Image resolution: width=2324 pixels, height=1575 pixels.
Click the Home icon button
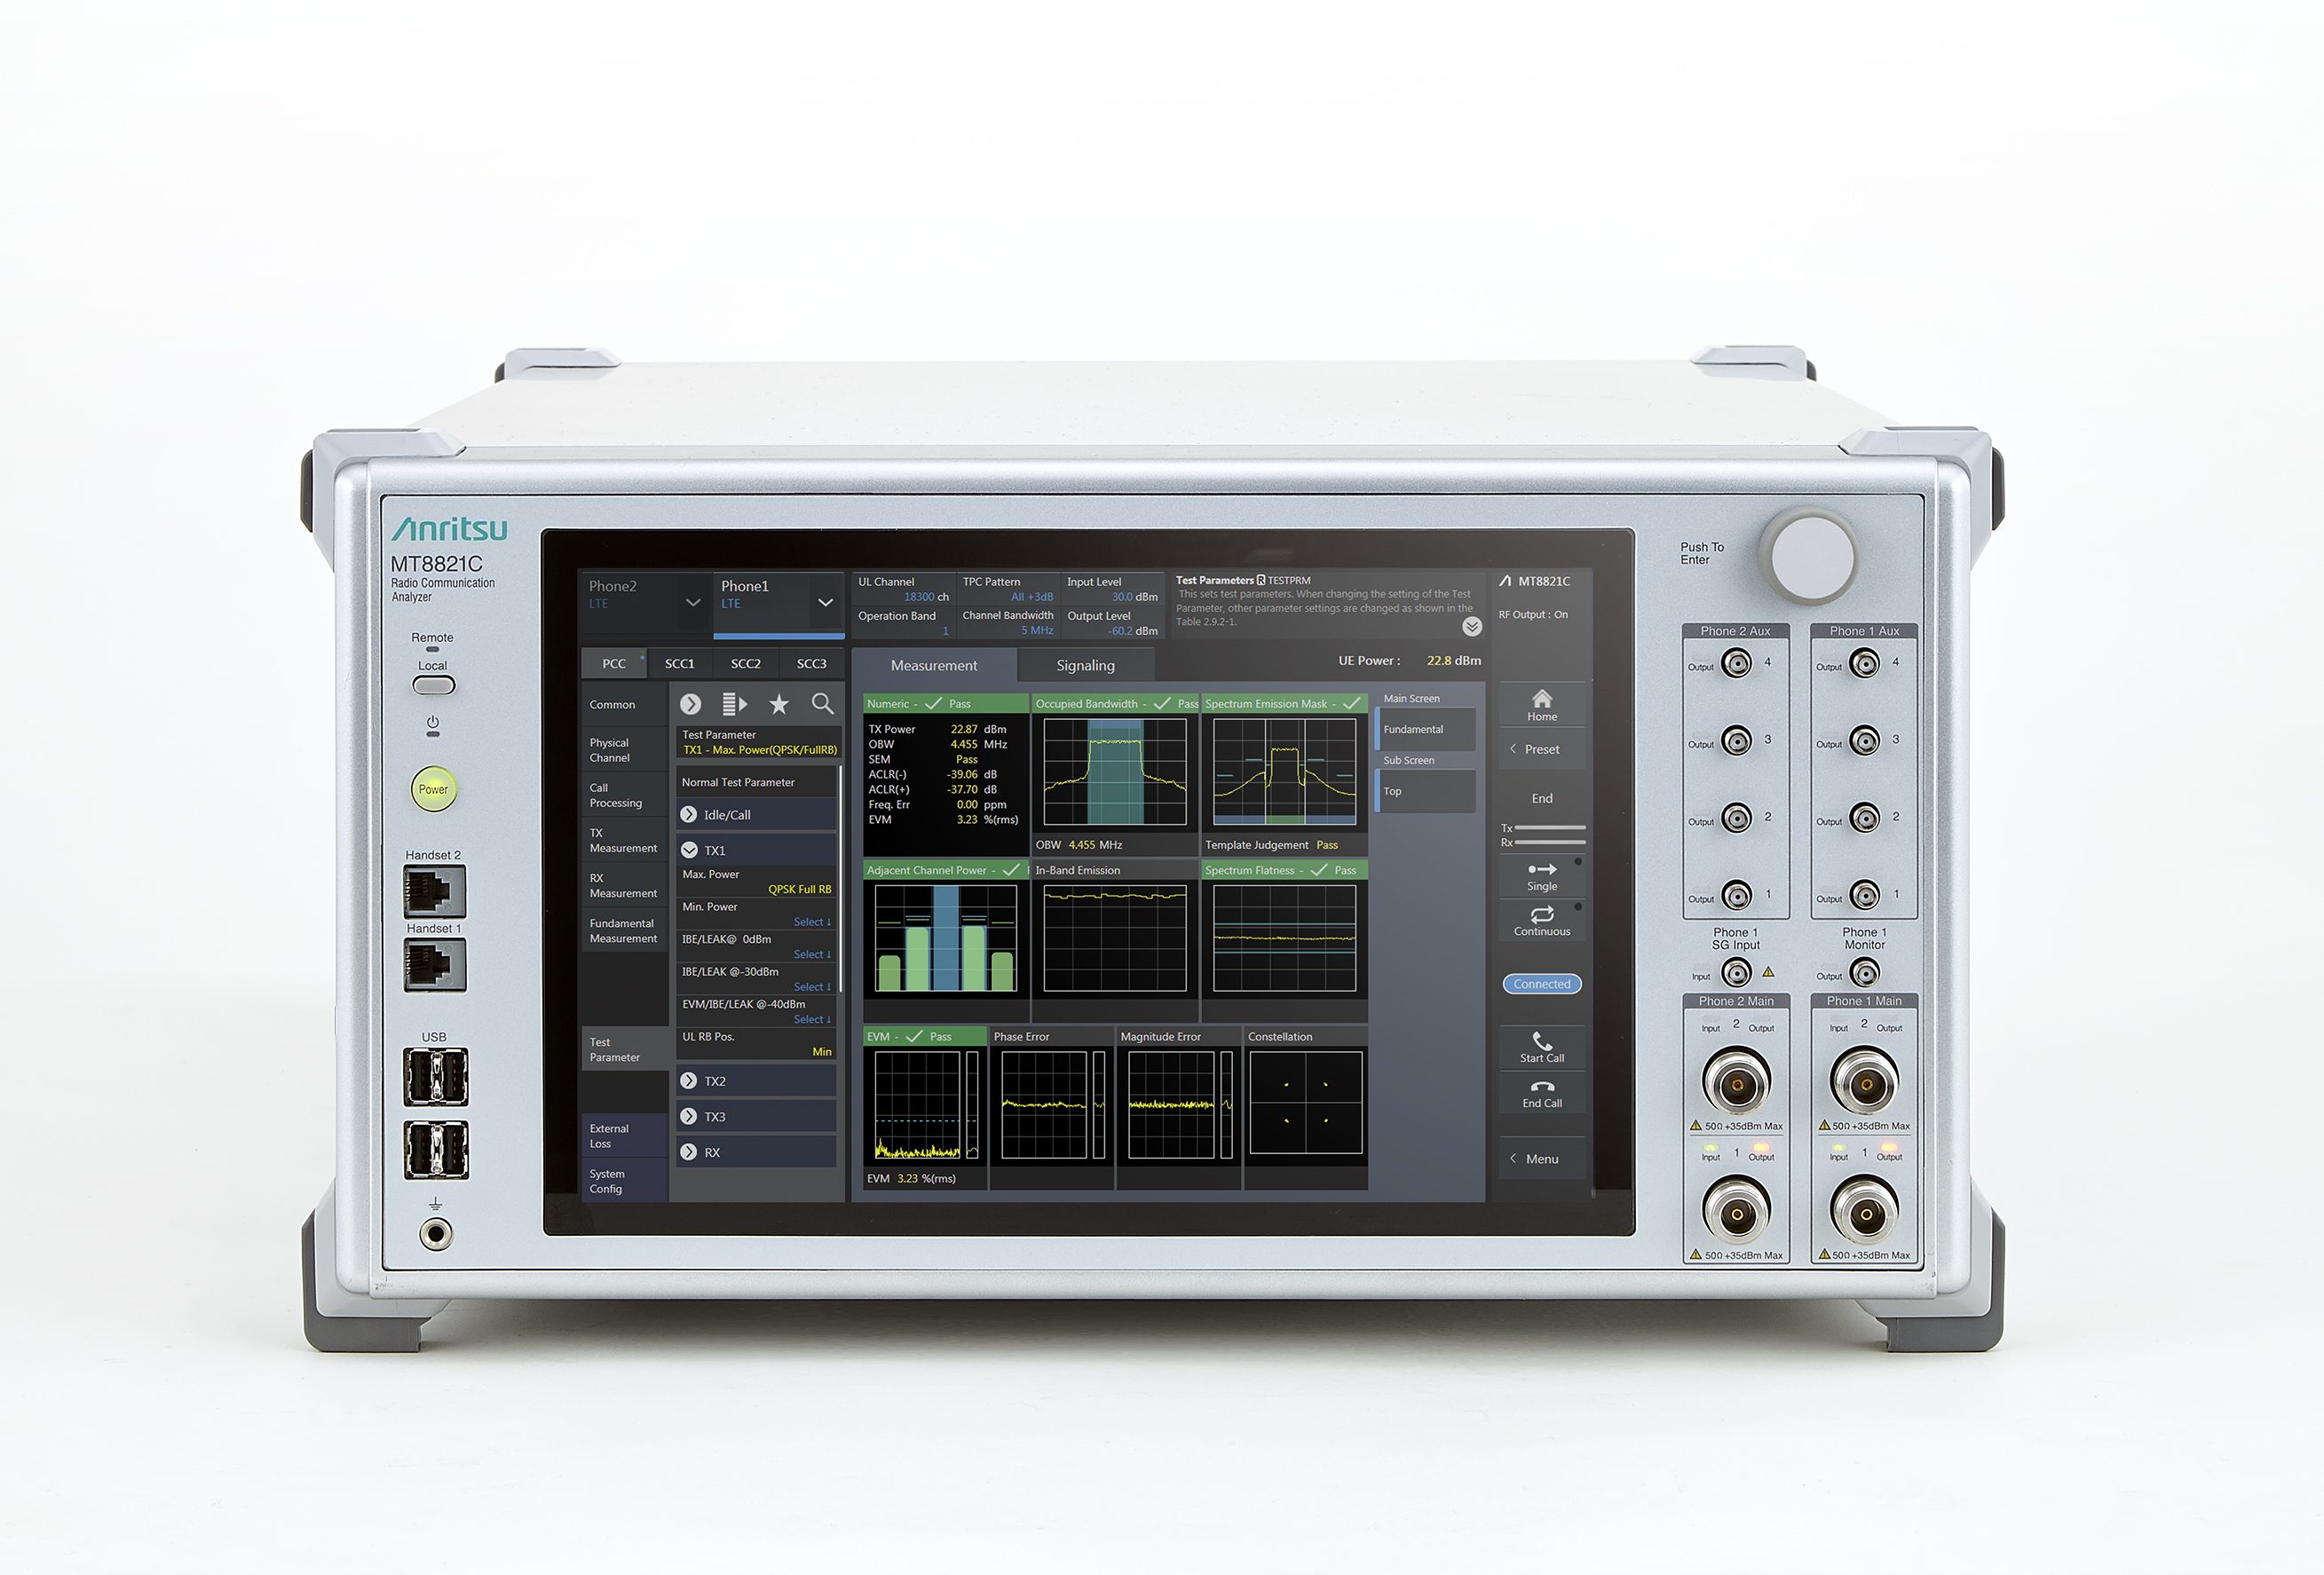[1541, 705]
